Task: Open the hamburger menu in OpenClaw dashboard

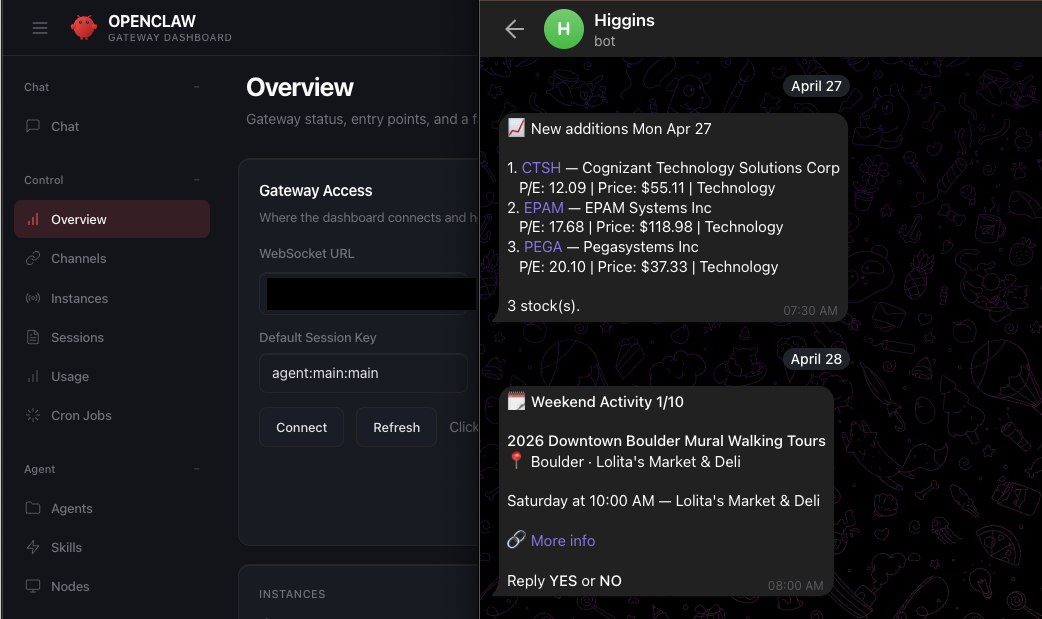Action: (x=40, y=28)
